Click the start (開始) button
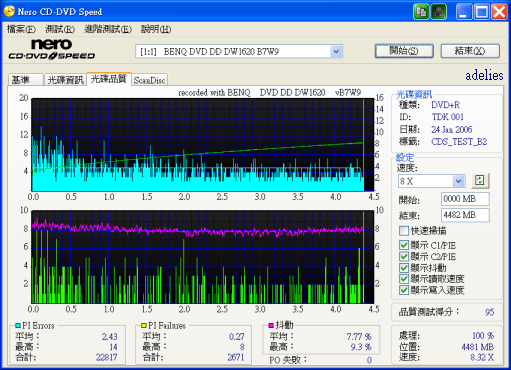 click(x=404, y=51)
